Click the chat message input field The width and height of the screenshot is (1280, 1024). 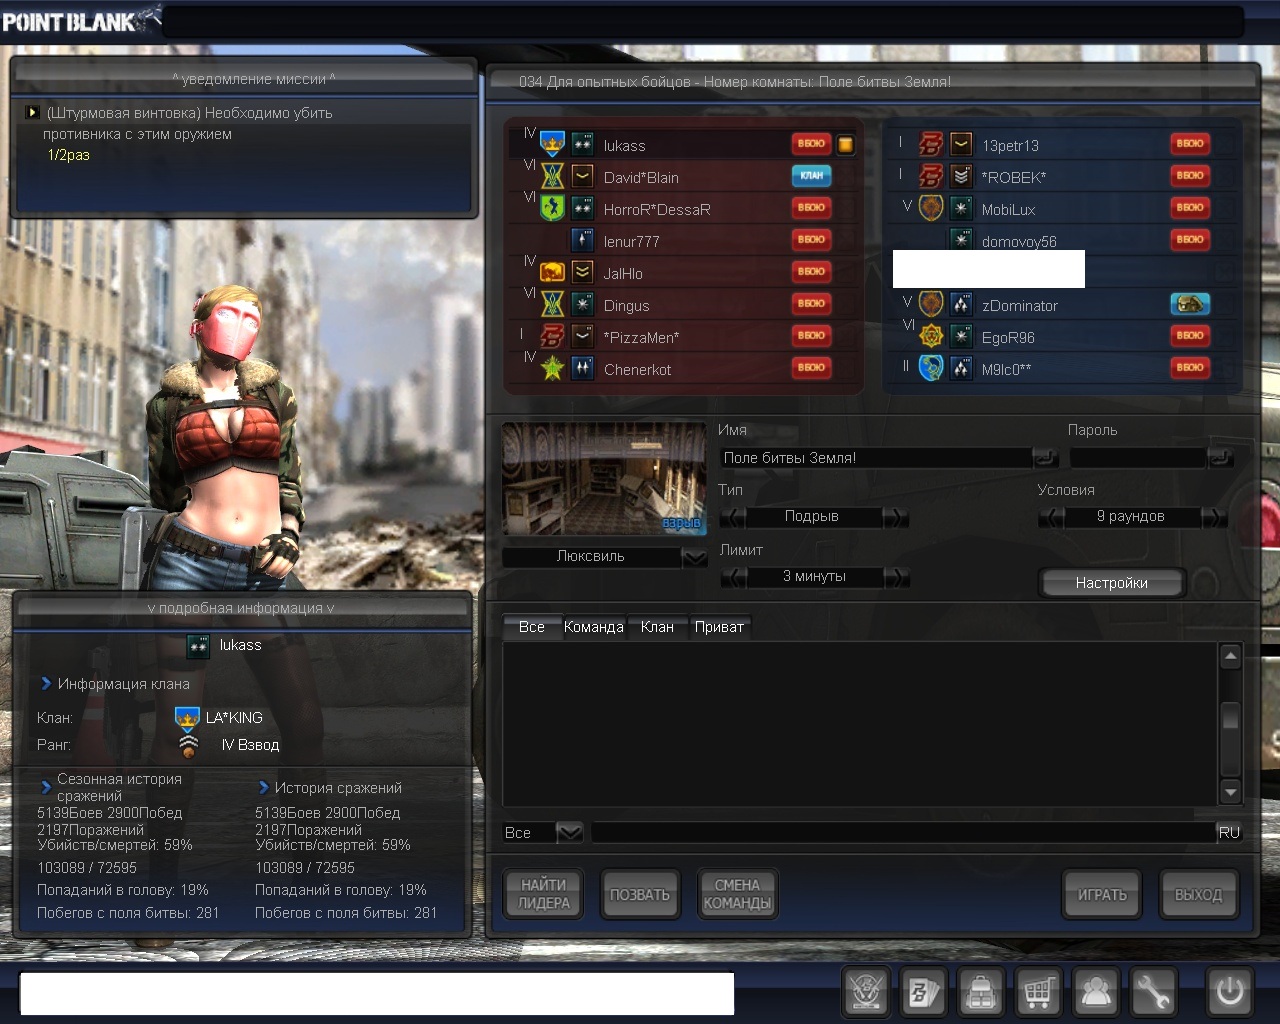click(x=903, y=832)
